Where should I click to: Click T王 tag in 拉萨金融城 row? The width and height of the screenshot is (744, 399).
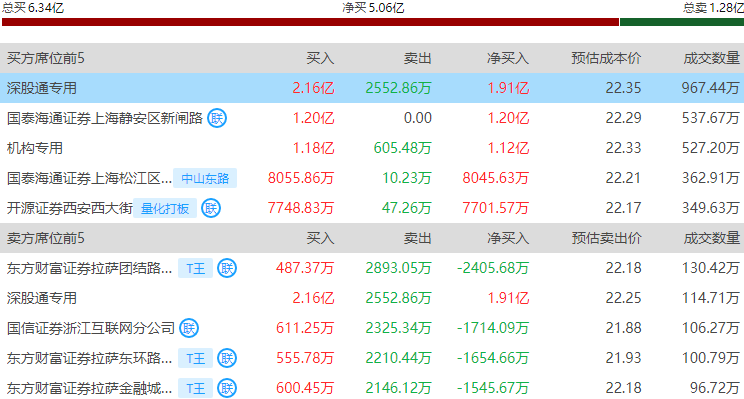point(195,389)
